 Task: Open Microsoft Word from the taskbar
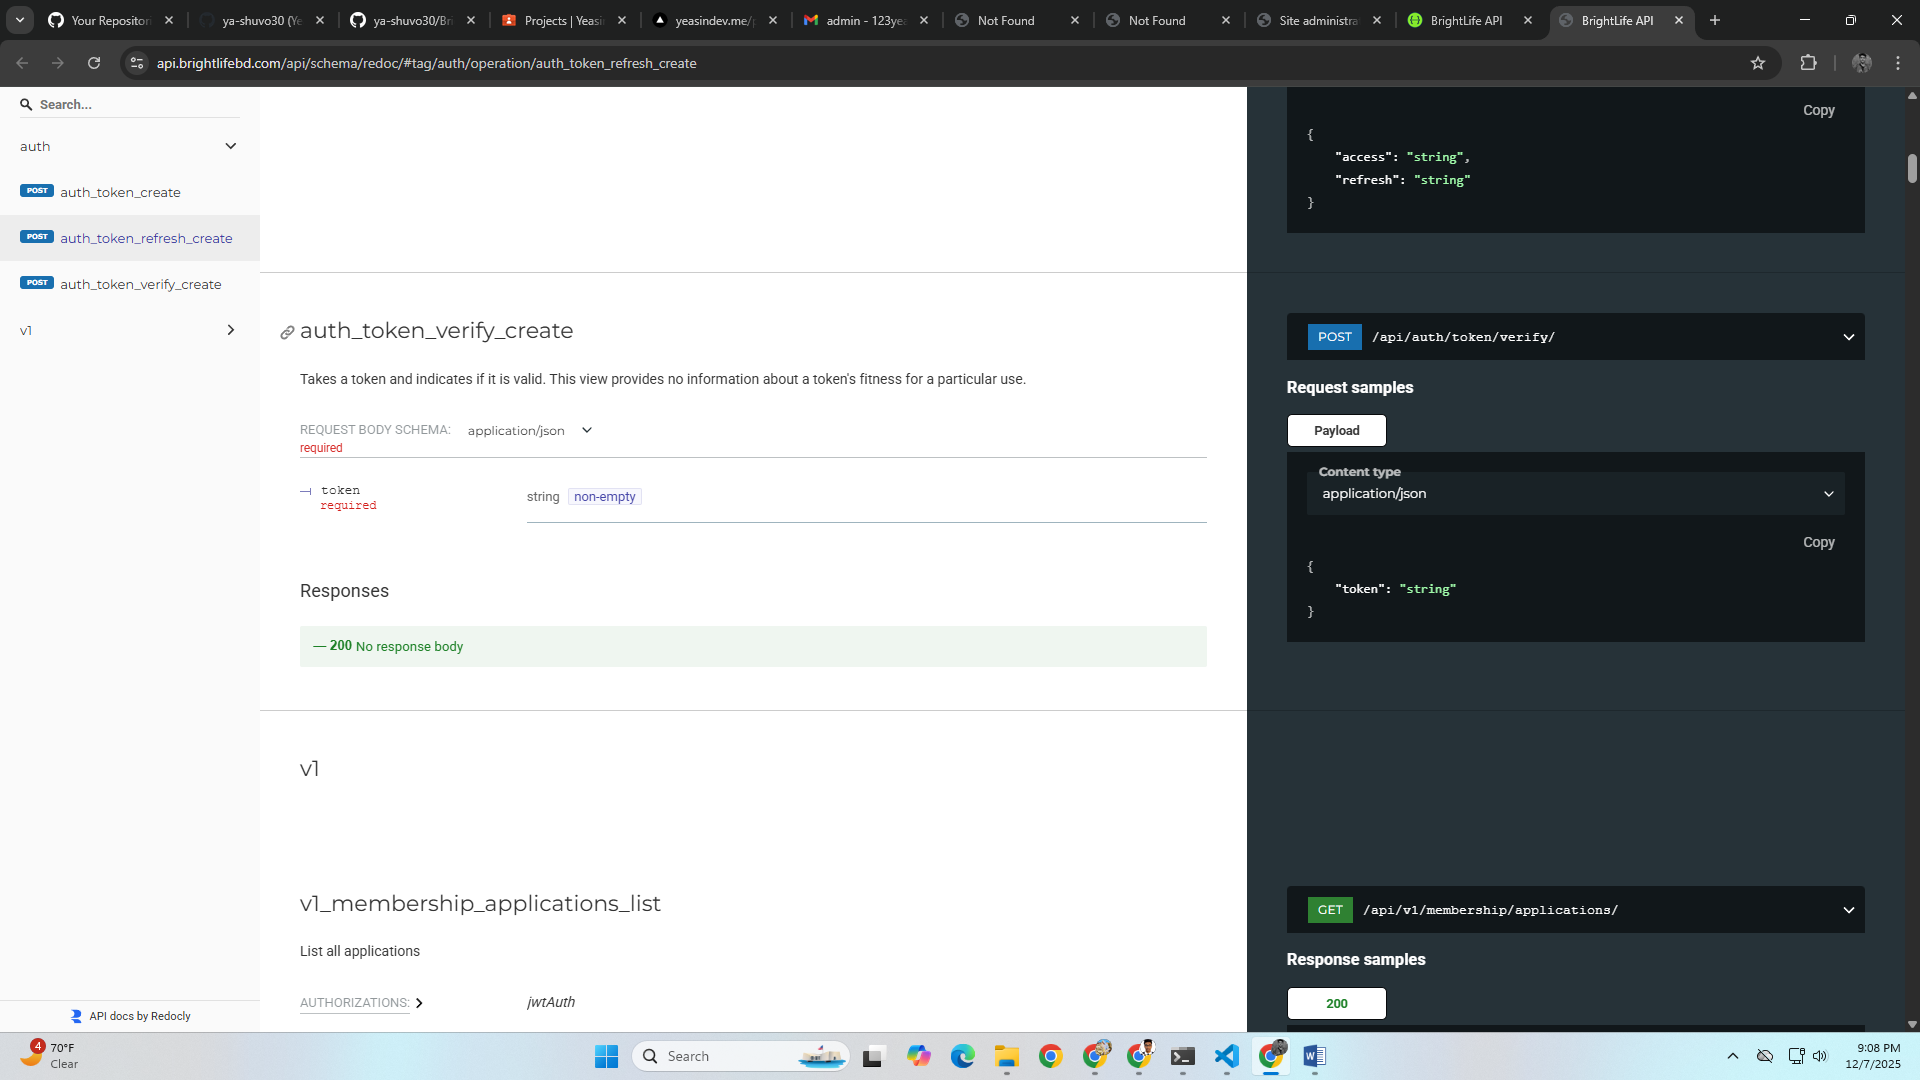click(x=1313, y=1056)
